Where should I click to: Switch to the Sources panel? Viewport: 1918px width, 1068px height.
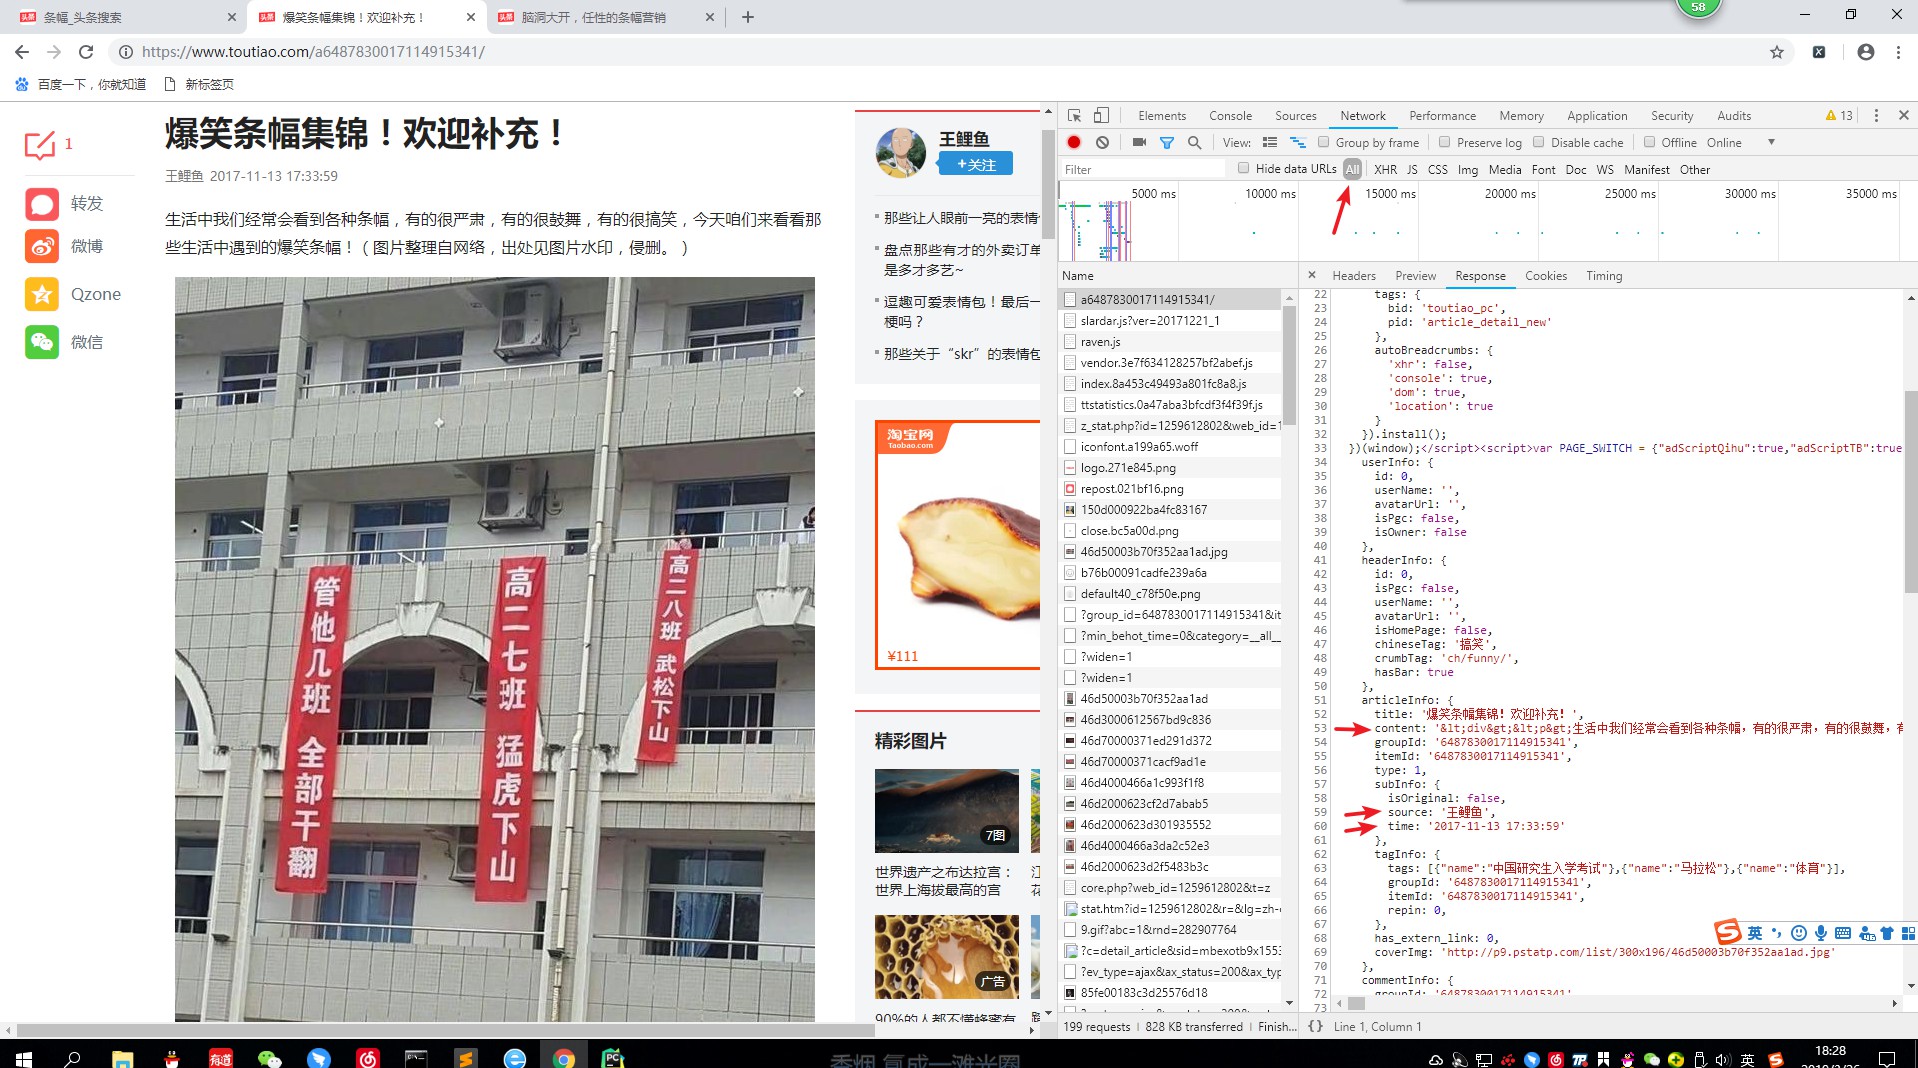[1295, 116]
